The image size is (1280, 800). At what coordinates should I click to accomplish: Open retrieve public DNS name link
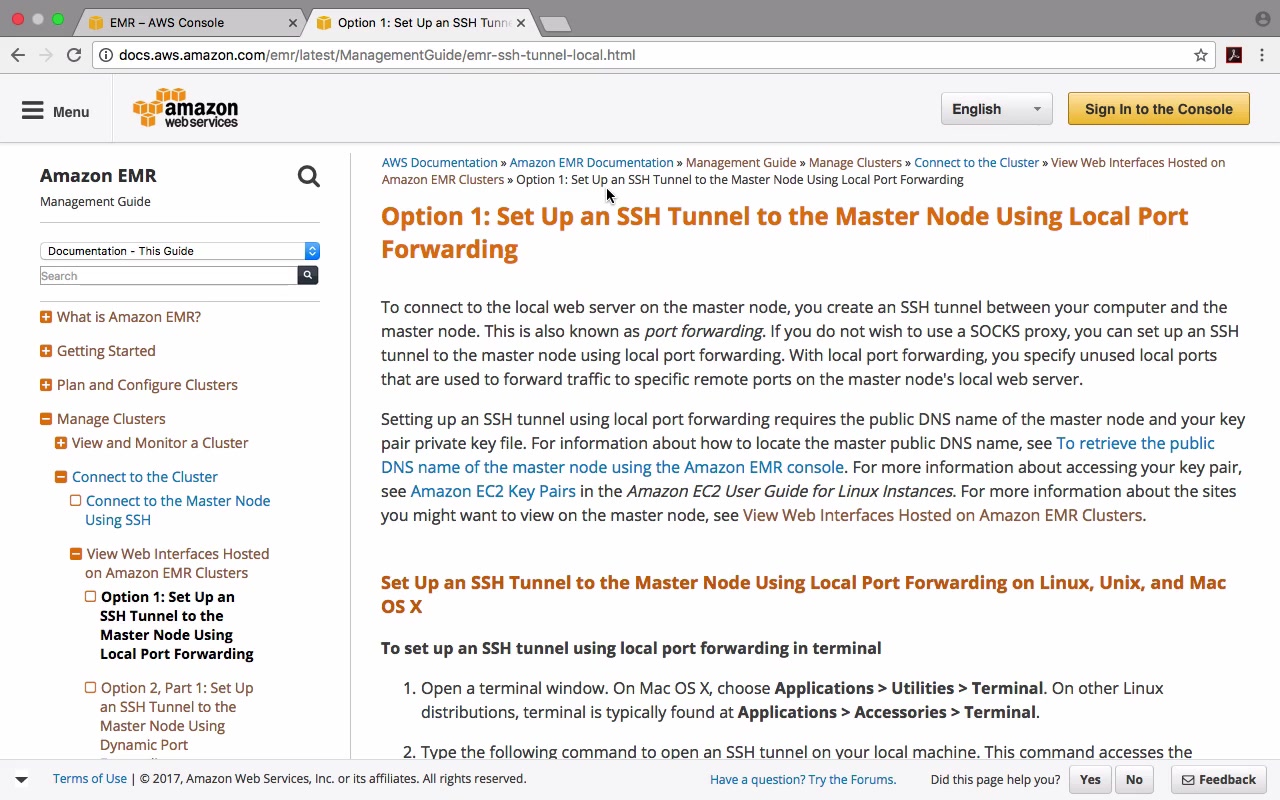tap(798, 455)
